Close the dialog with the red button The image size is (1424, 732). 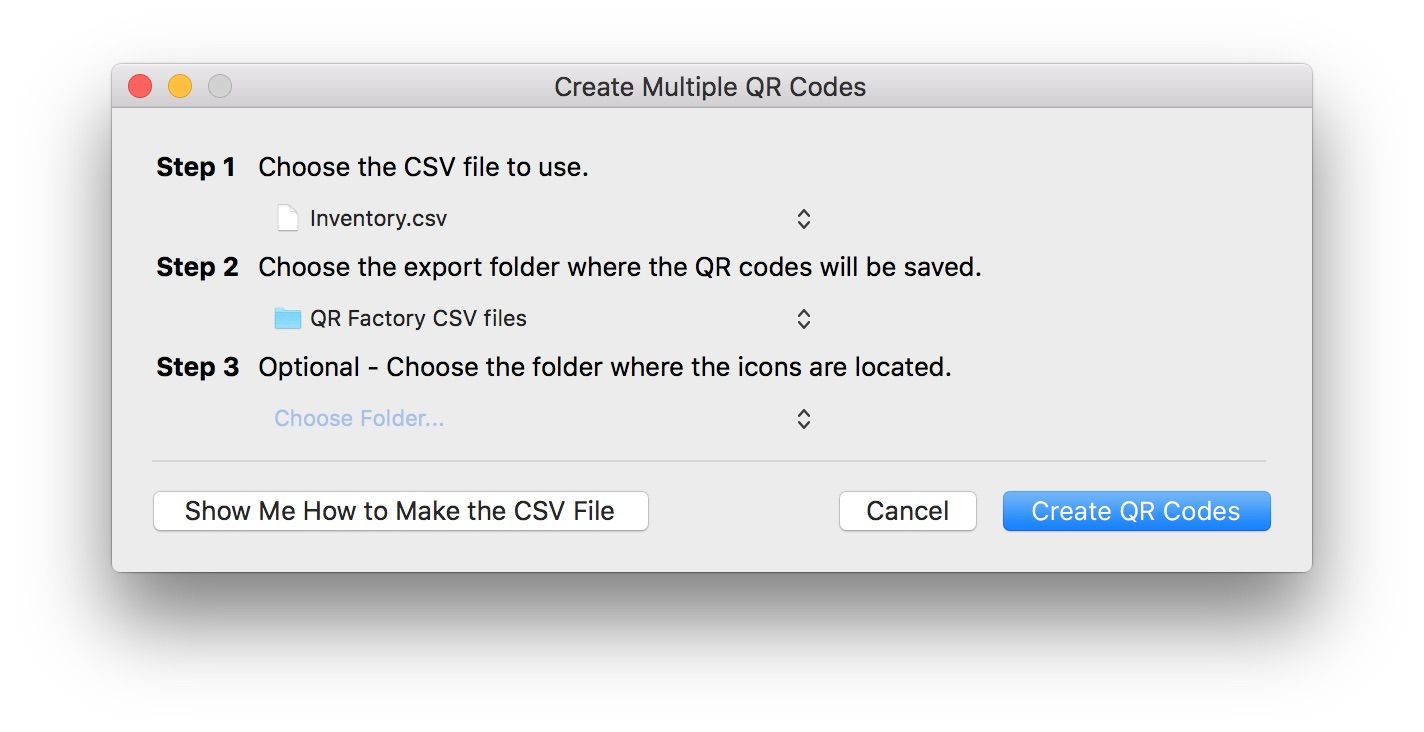(140, 87)
